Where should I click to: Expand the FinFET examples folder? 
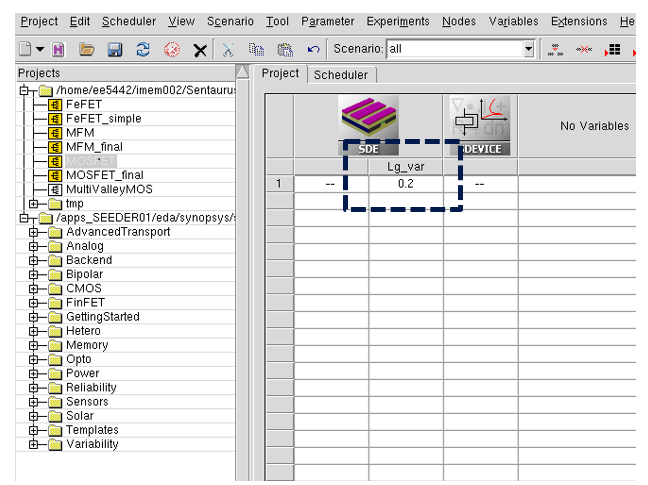click(33, 303)
